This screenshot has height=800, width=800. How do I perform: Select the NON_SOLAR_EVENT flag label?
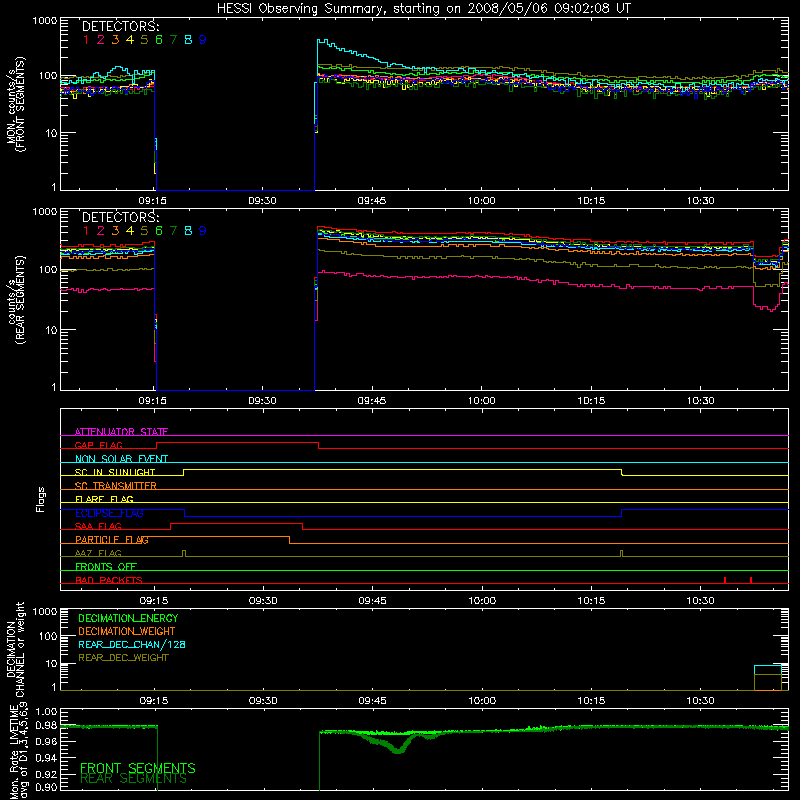[121, 459]
